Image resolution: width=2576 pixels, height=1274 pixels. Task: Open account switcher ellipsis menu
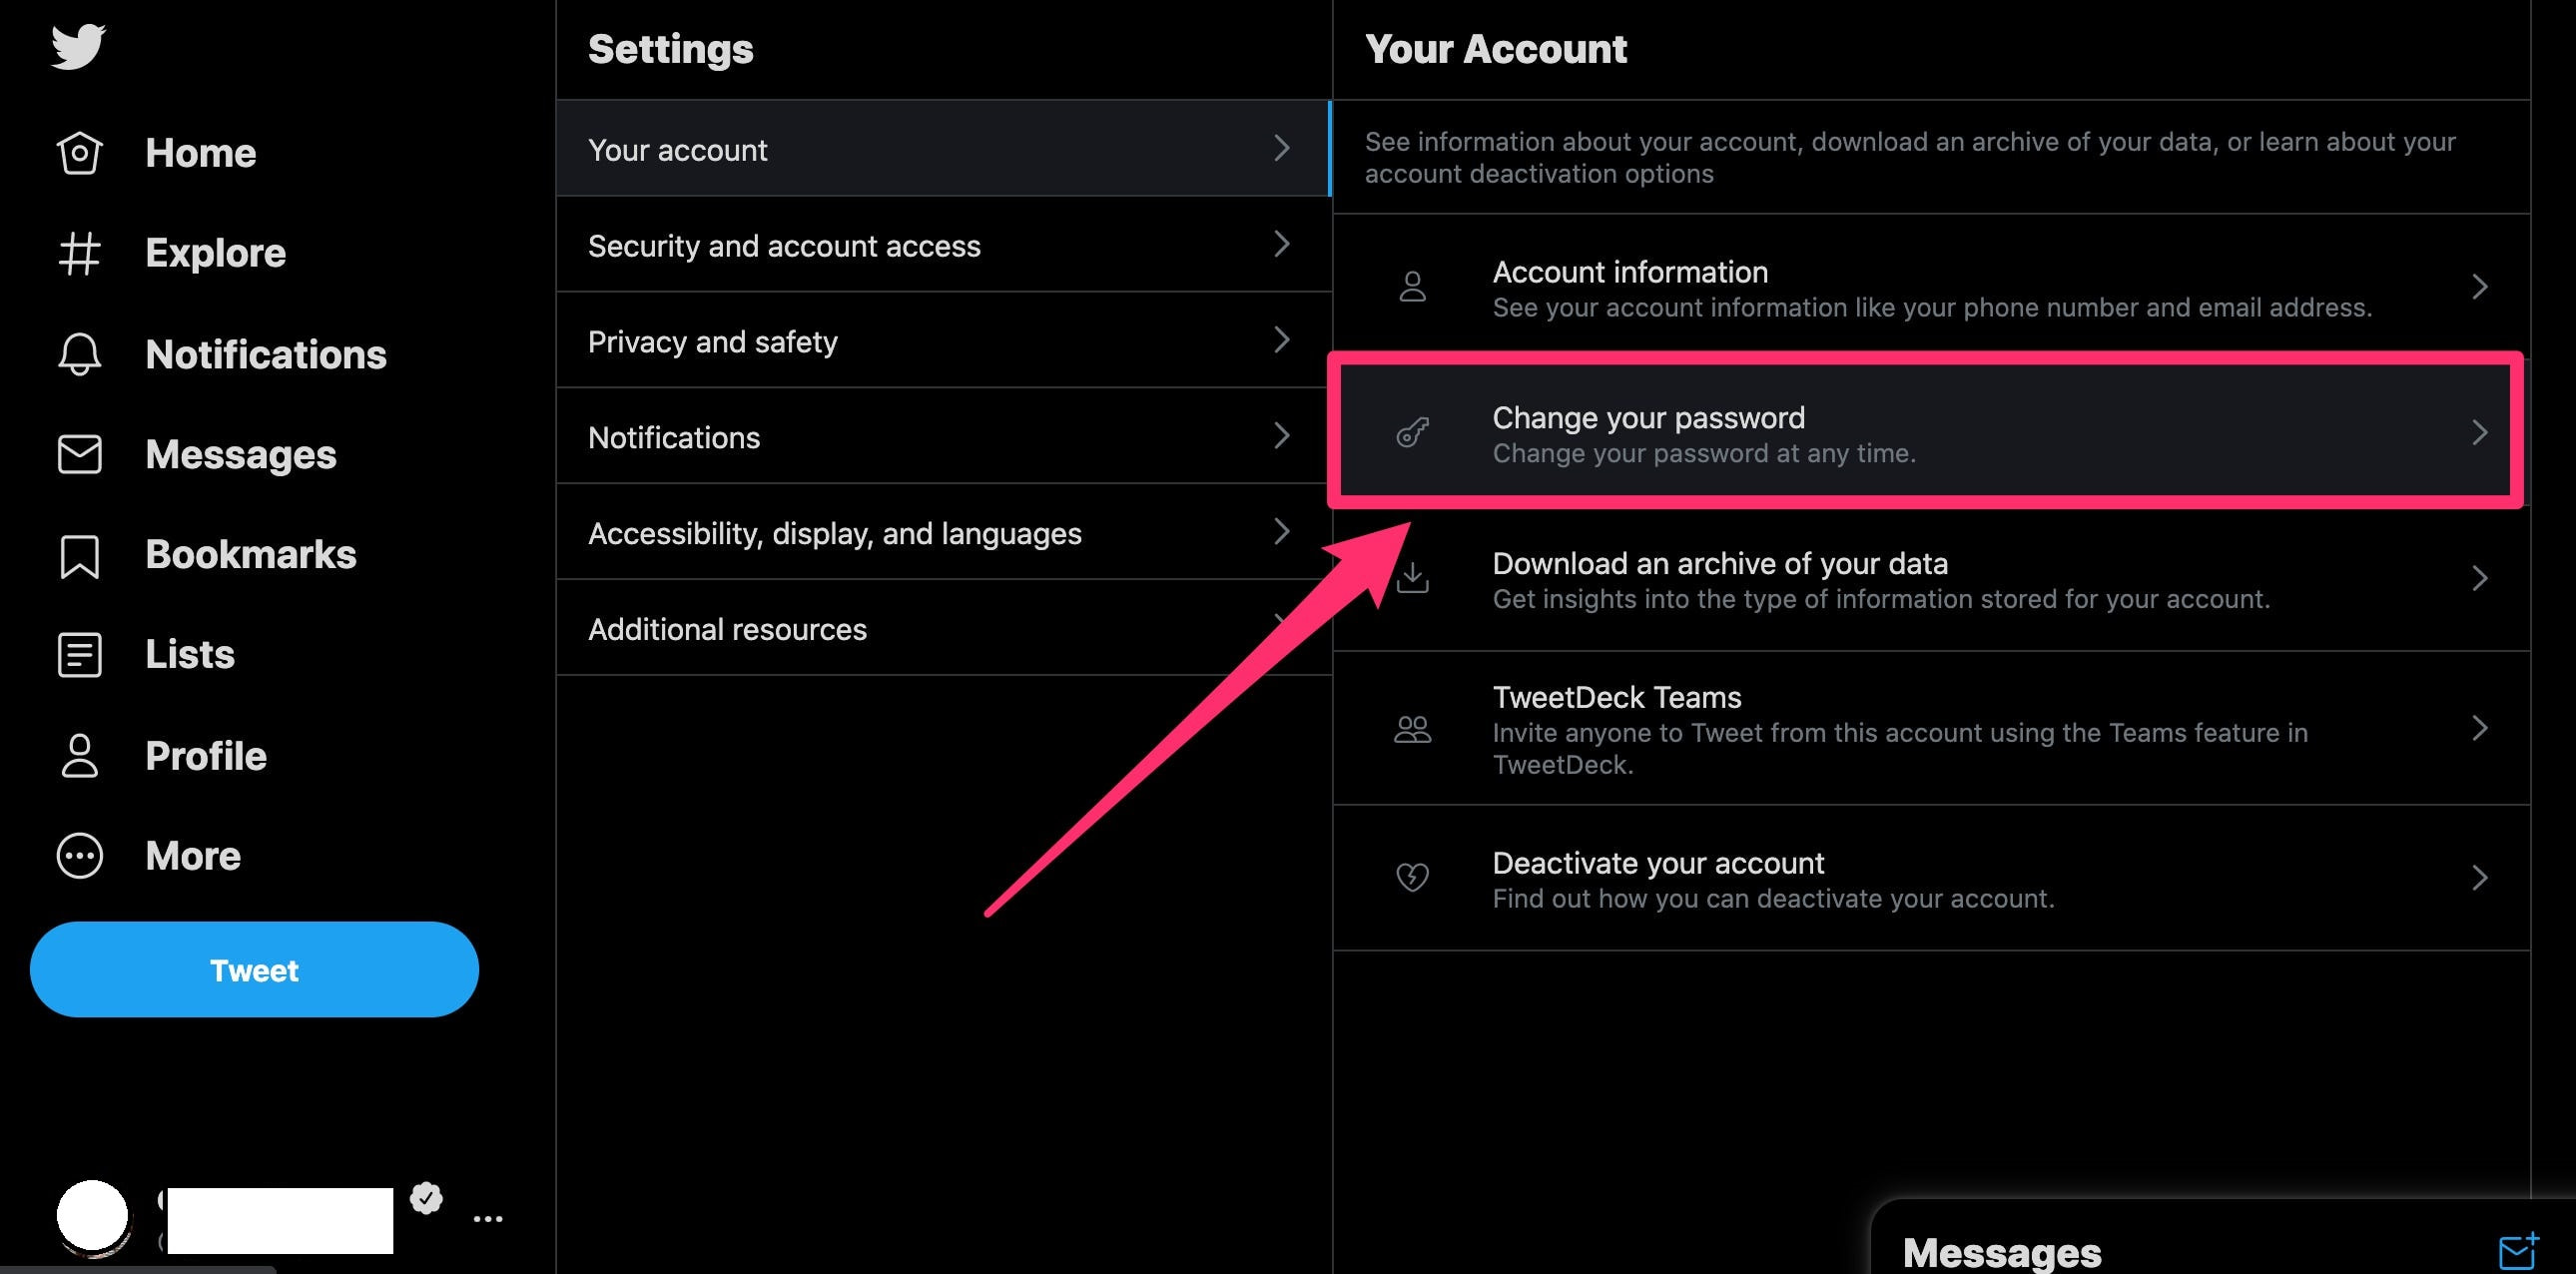point(488,1218)
